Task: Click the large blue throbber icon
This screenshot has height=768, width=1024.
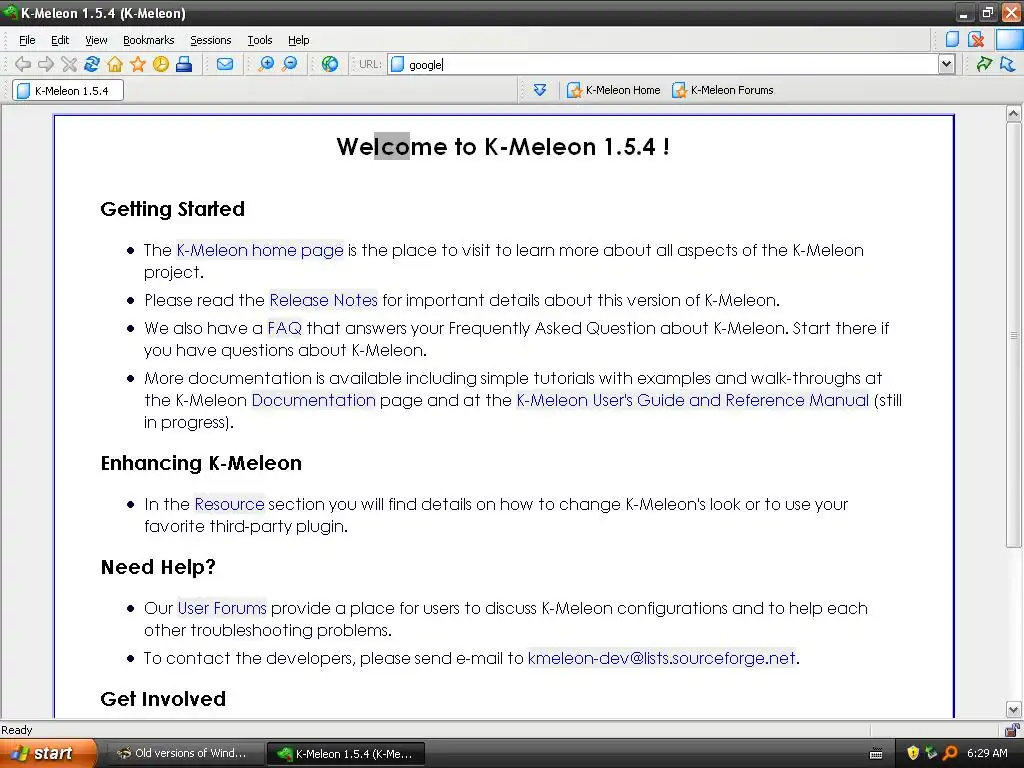Action: 1010,39
